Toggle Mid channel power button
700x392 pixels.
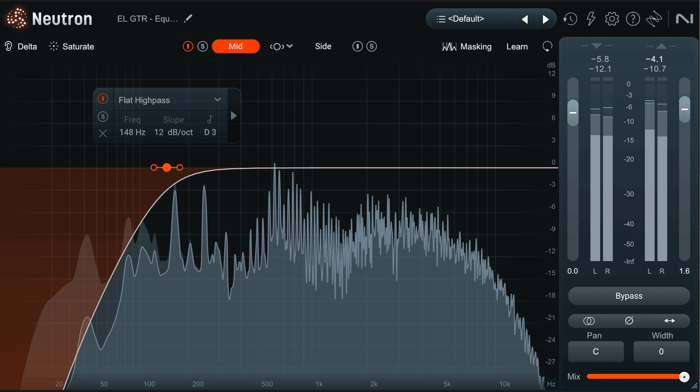click(188, 46)
